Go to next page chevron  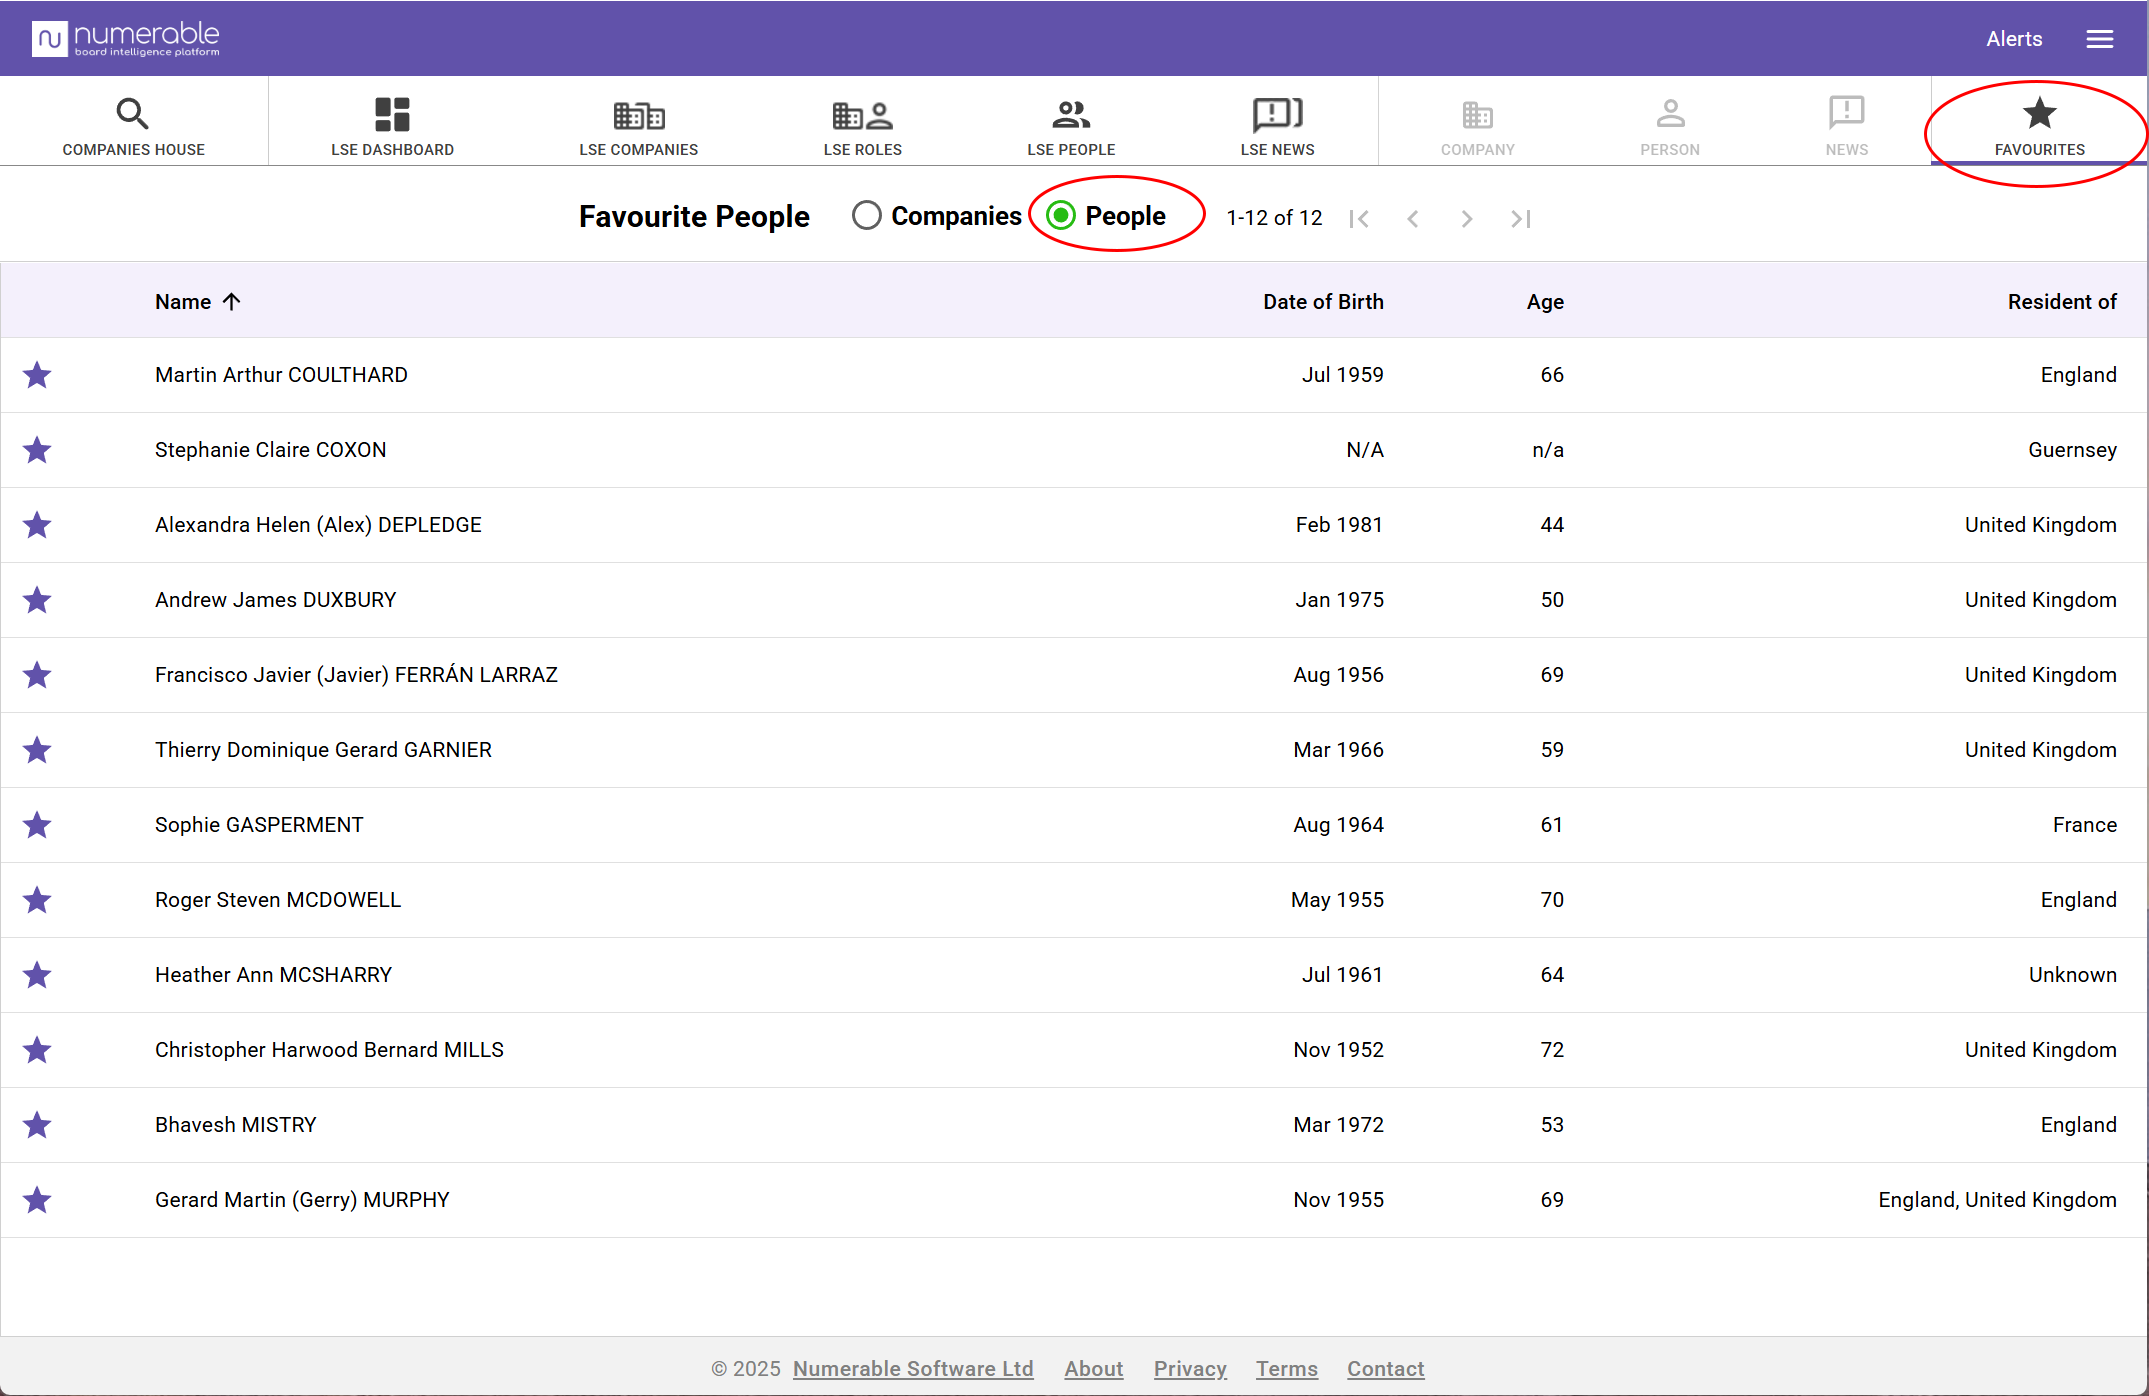[1466, 218]
